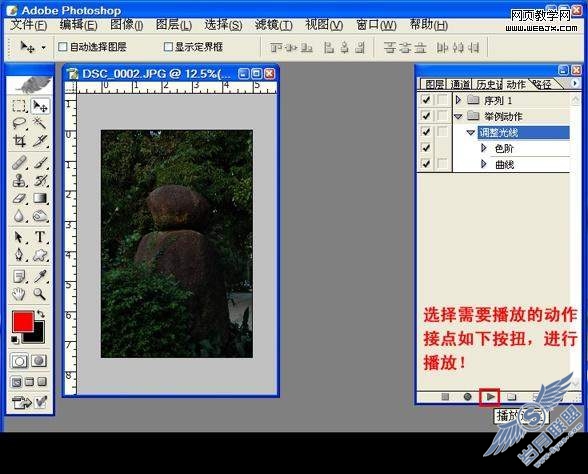Select the Brush tool

[x=40, y=163]
